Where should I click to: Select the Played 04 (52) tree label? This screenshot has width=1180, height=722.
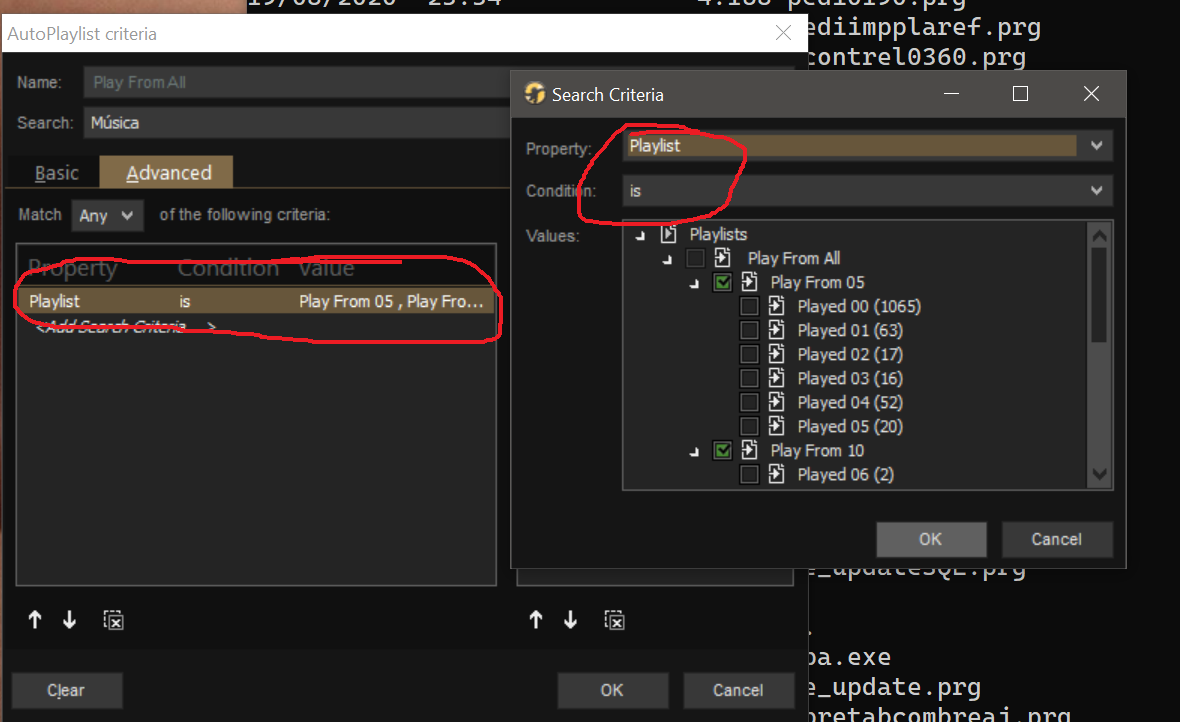(x=850, y=403)
